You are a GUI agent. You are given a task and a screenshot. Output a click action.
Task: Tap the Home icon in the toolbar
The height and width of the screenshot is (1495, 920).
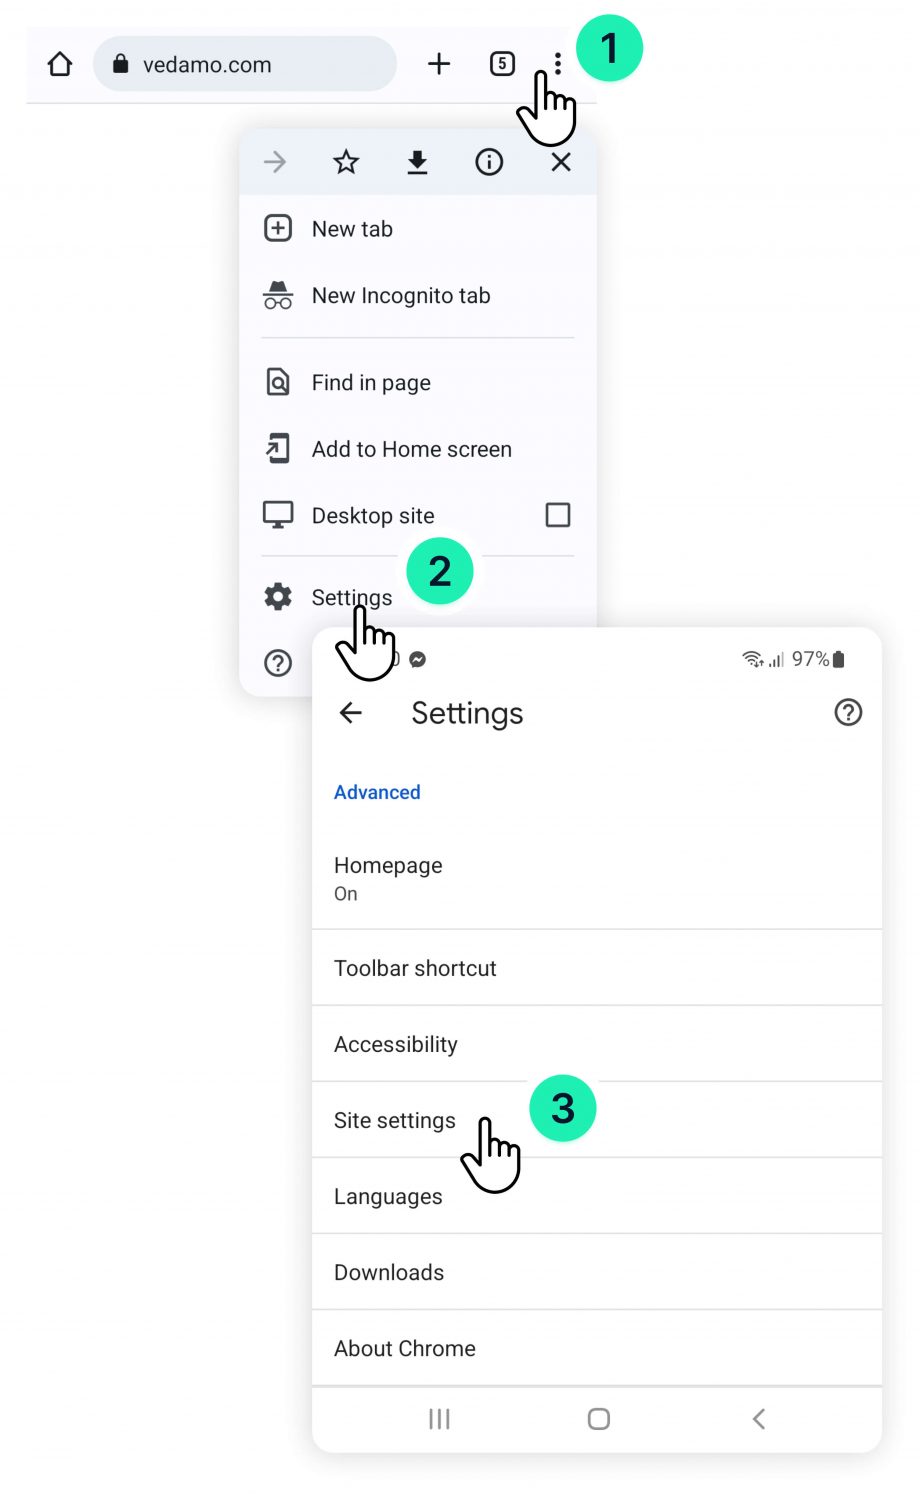click(59, 63)
